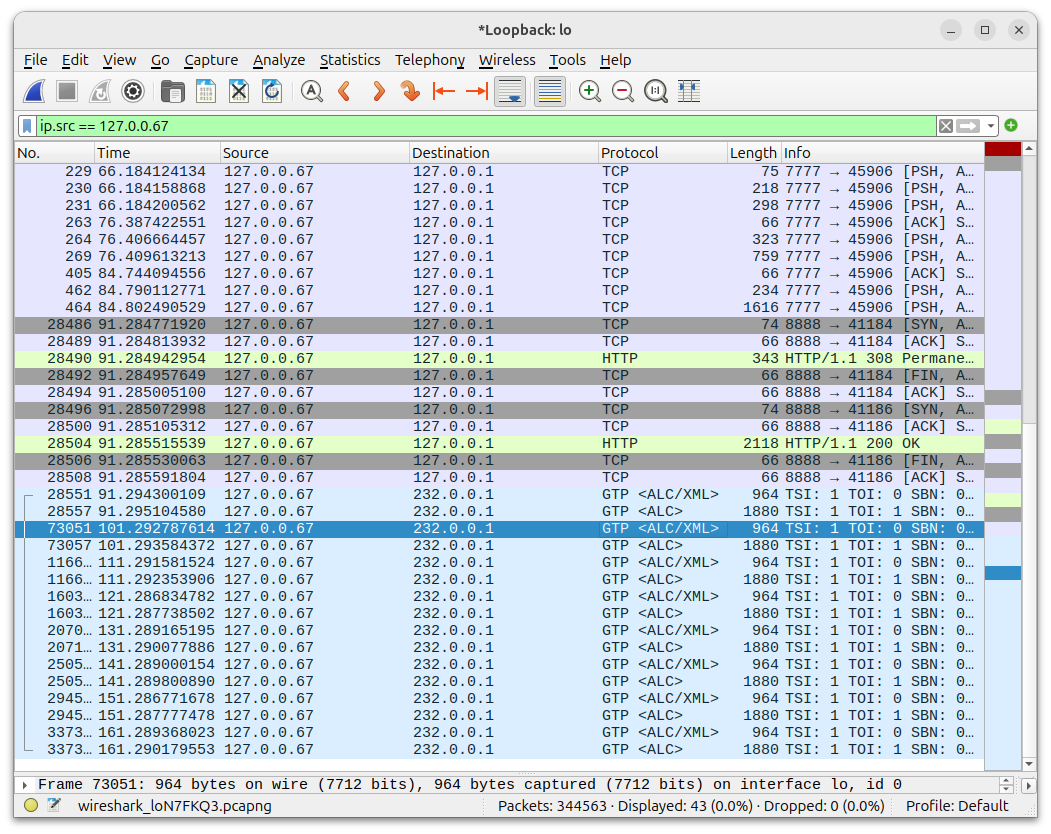Select packet 28490 HTTP 308 Permanent
Viewport: 1051px width, 834px height.
coord(499,359)
